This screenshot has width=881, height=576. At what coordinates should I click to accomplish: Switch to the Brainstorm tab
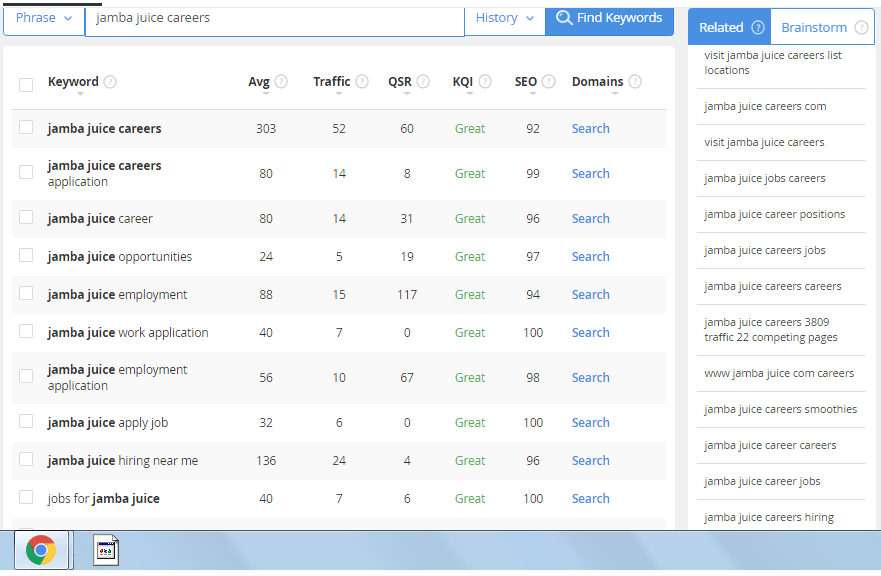coord(823,27)
